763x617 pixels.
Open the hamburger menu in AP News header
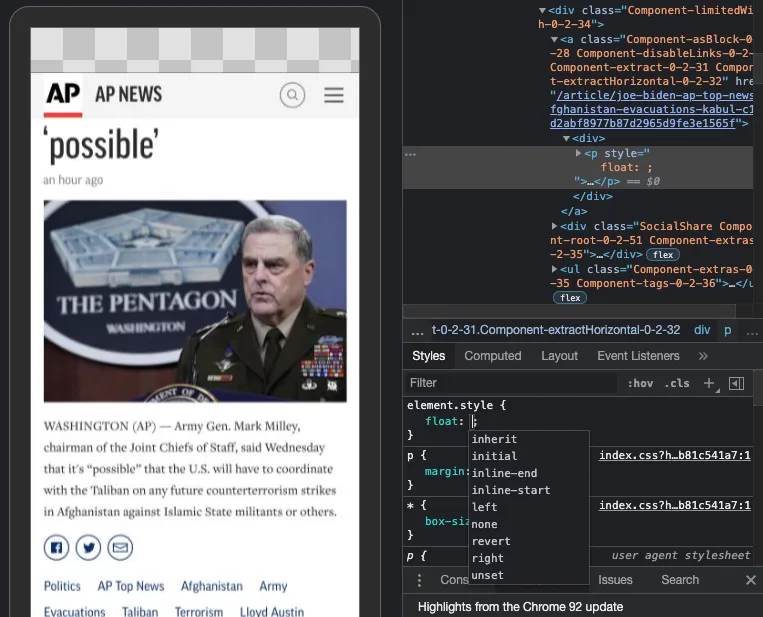click(x=334, y=95)
